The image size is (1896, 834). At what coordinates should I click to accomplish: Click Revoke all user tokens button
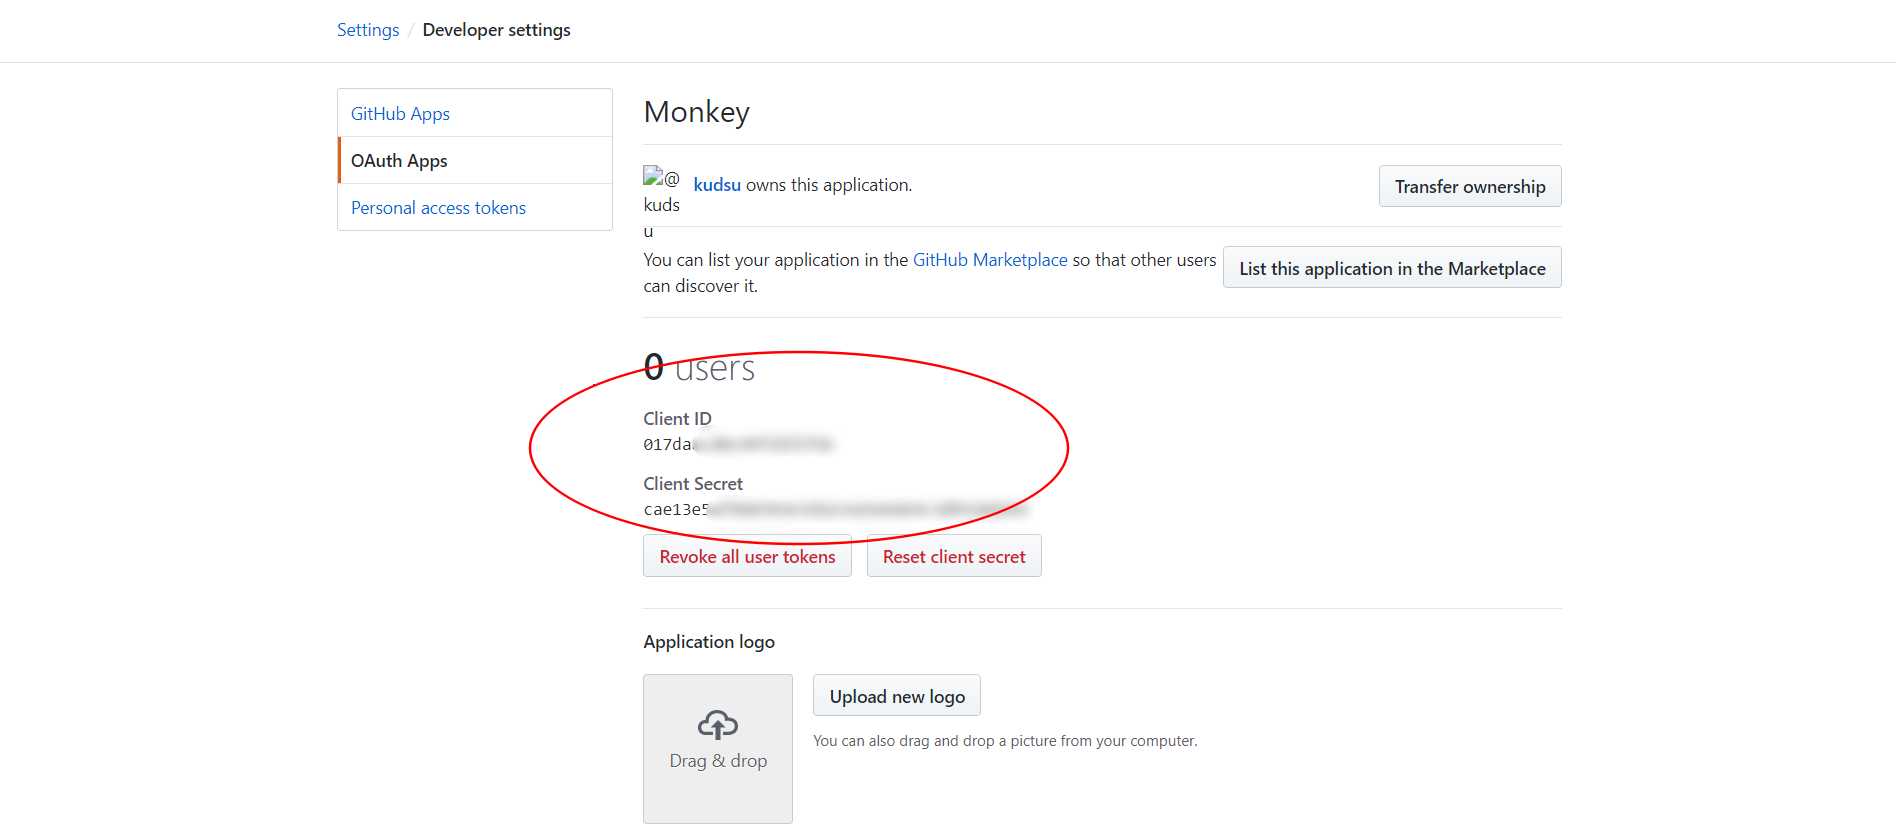tap(747, 556)
